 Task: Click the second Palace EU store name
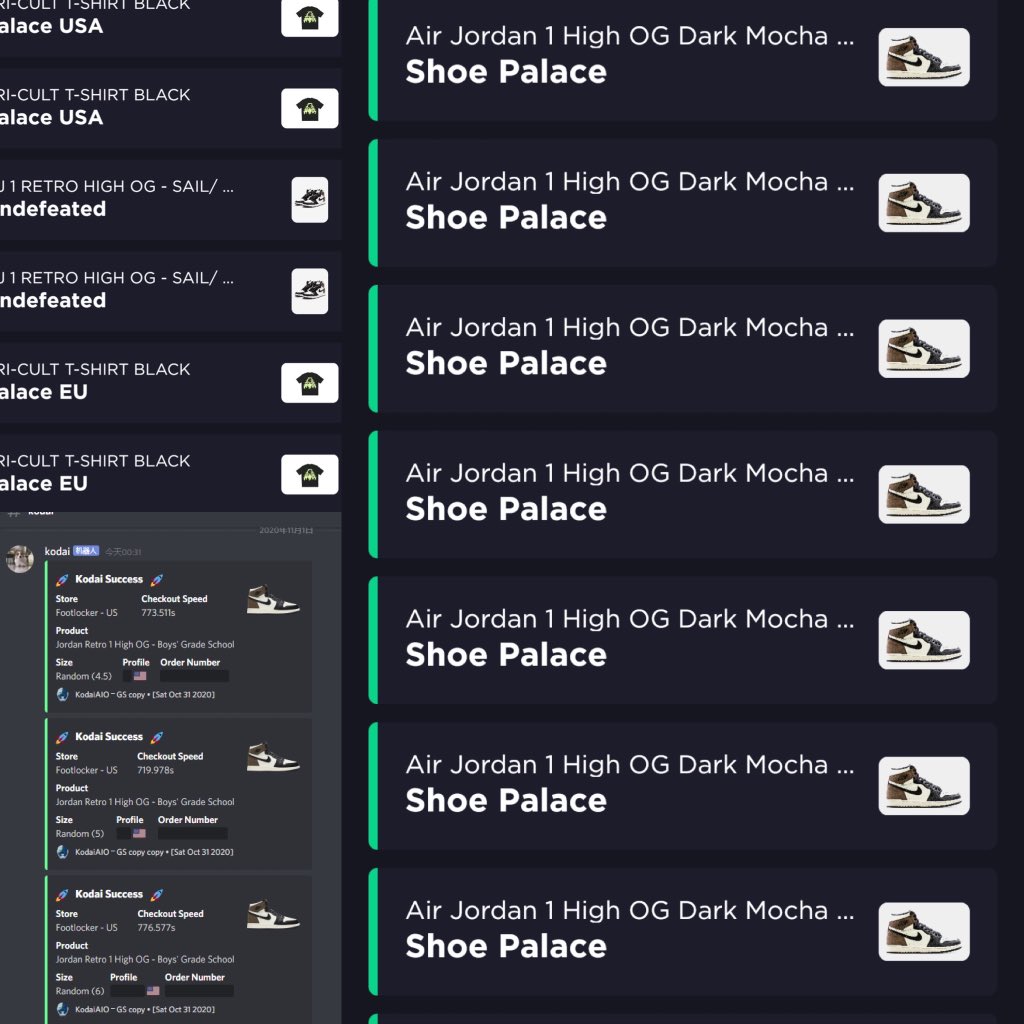tap(44, 483)
